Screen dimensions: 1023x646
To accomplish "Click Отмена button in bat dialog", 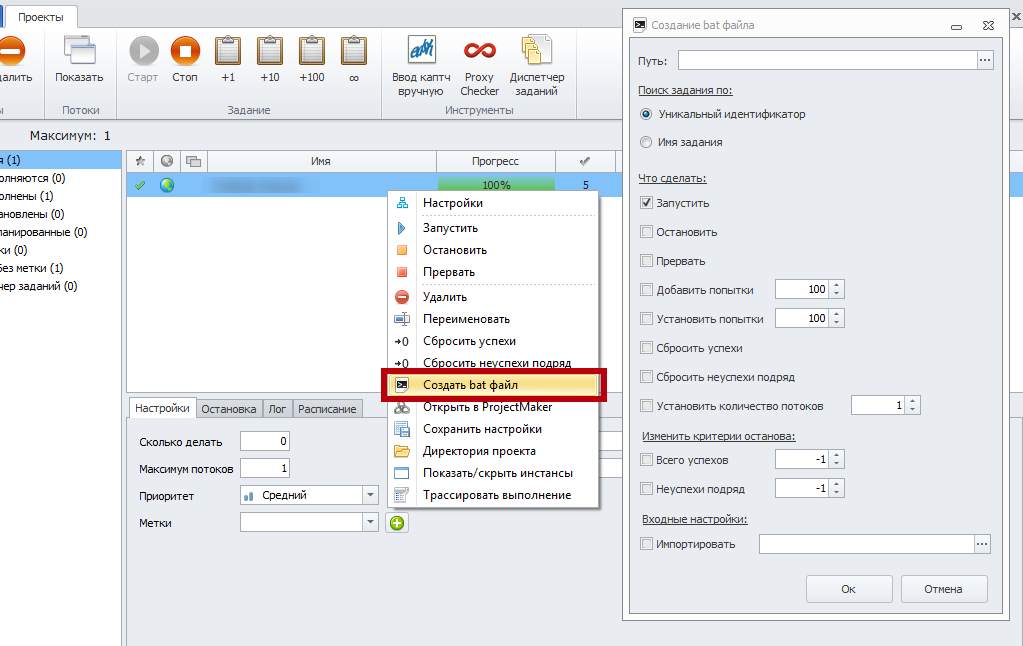I will (943, 589).
